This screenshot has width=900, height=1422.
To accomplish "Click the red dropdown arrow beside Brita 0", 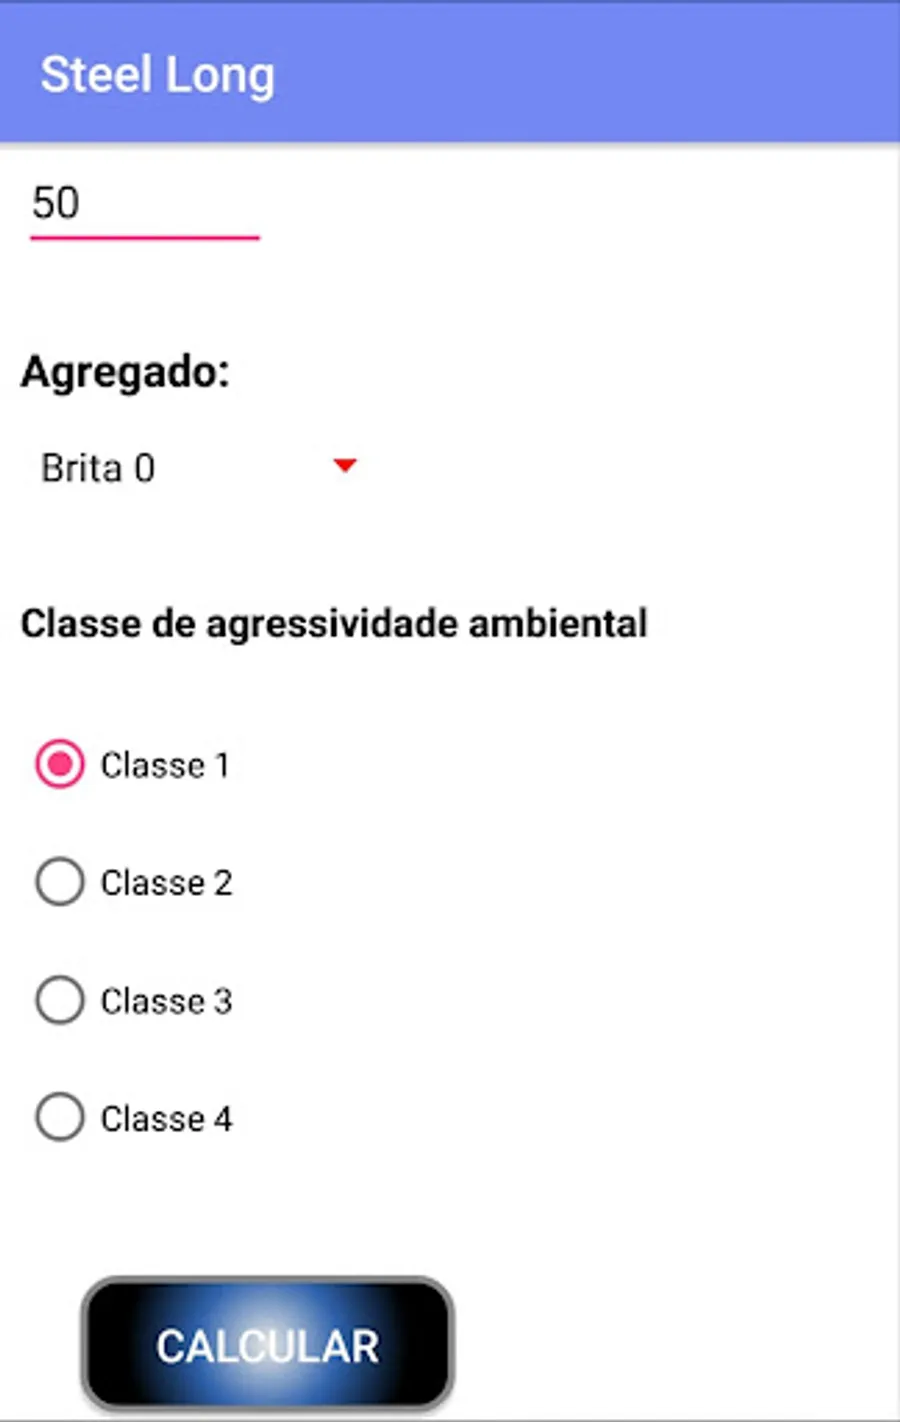I will coord(345,465).
